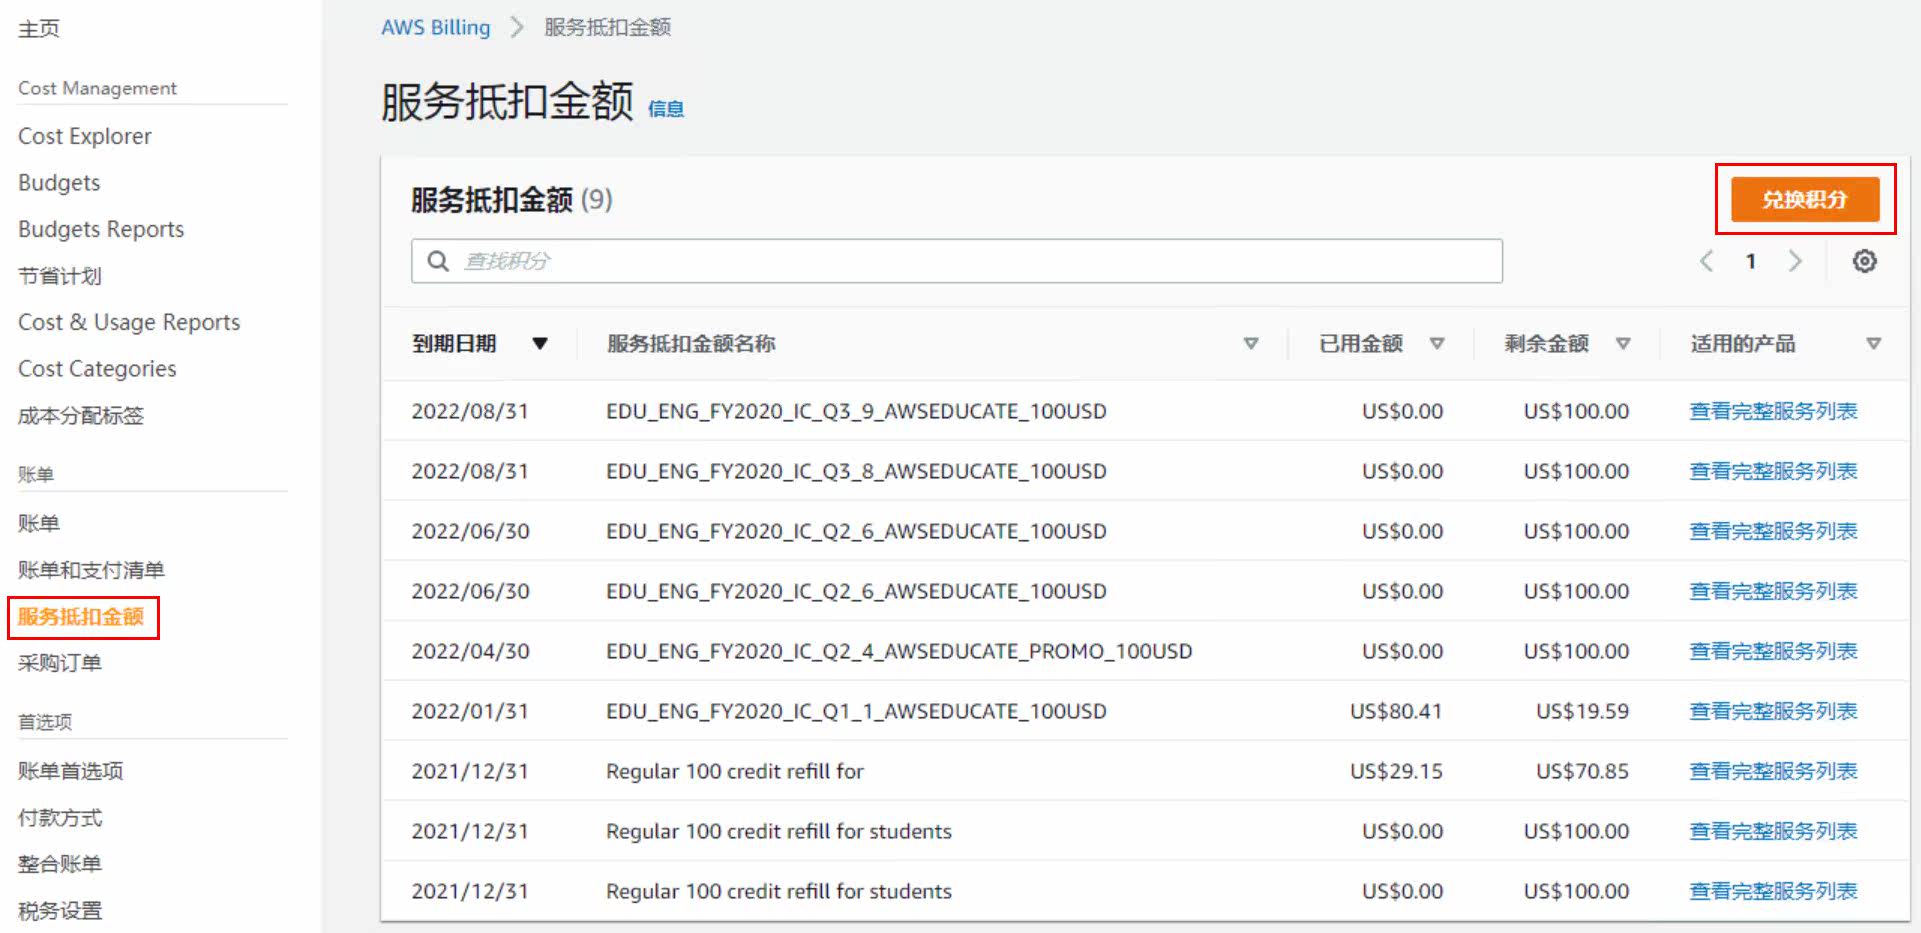Viewport: 1921px width, 933px height.
Task: Open Cost Explorer in sidebar
Action: (x=85, y=136)
